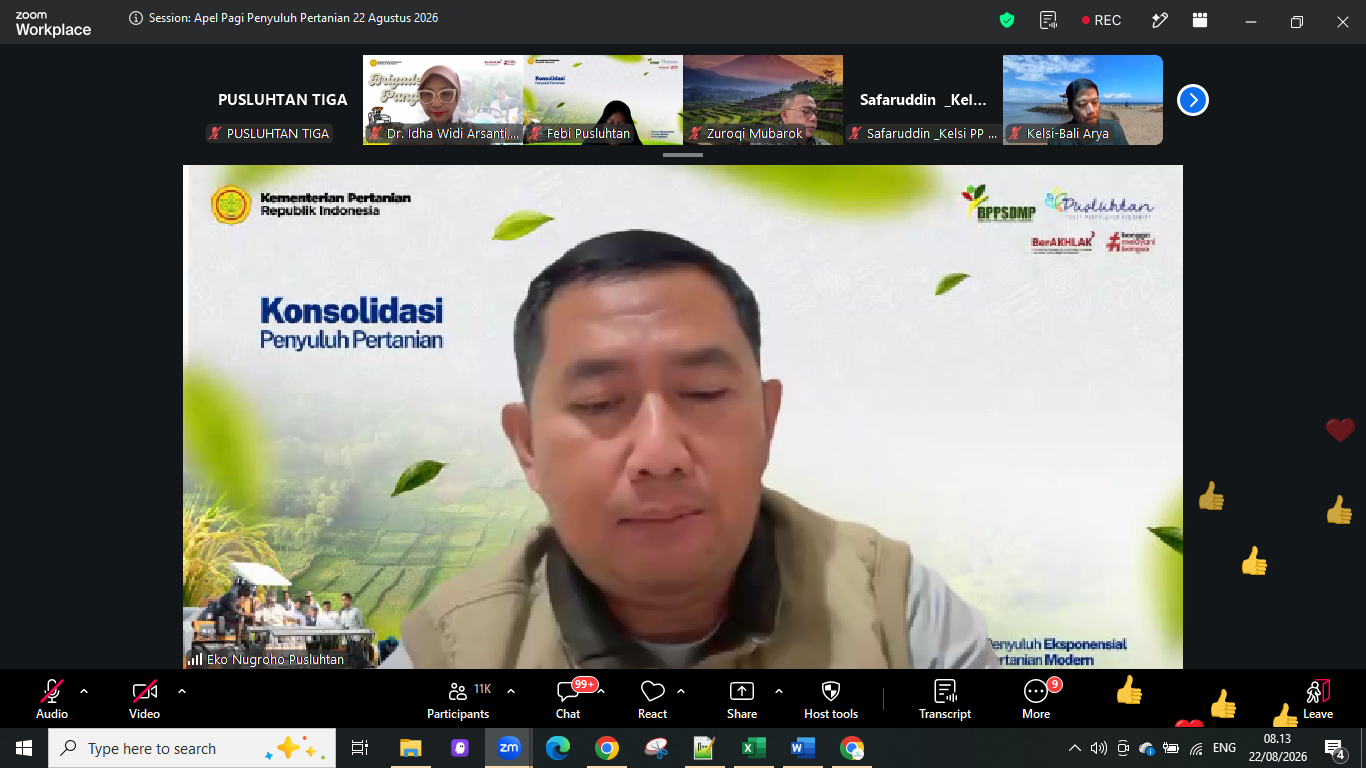
Task: Open the Participants panel
Action: pos(458,698)
